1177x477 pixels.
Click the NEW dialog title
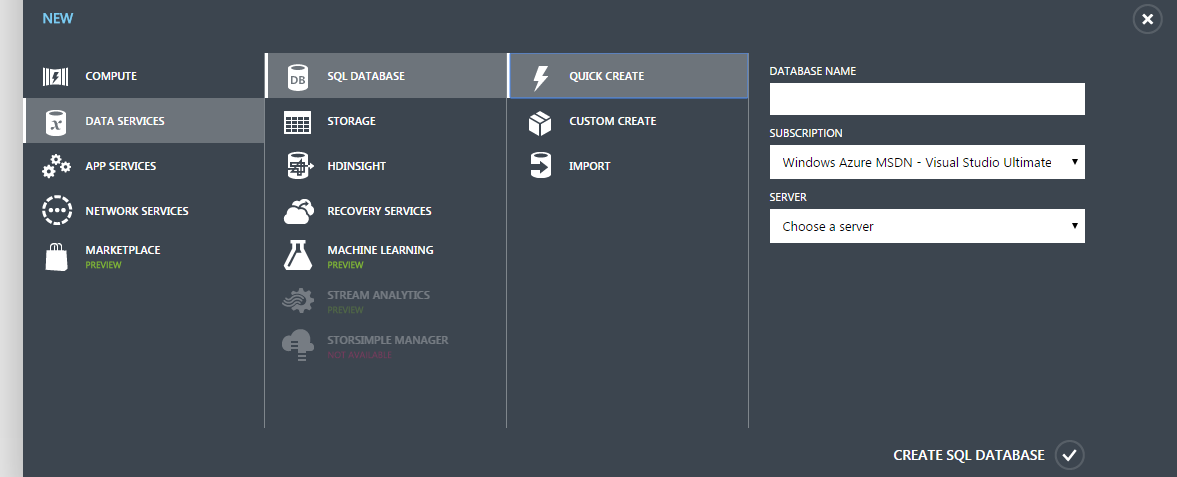(x=58, y=19)
